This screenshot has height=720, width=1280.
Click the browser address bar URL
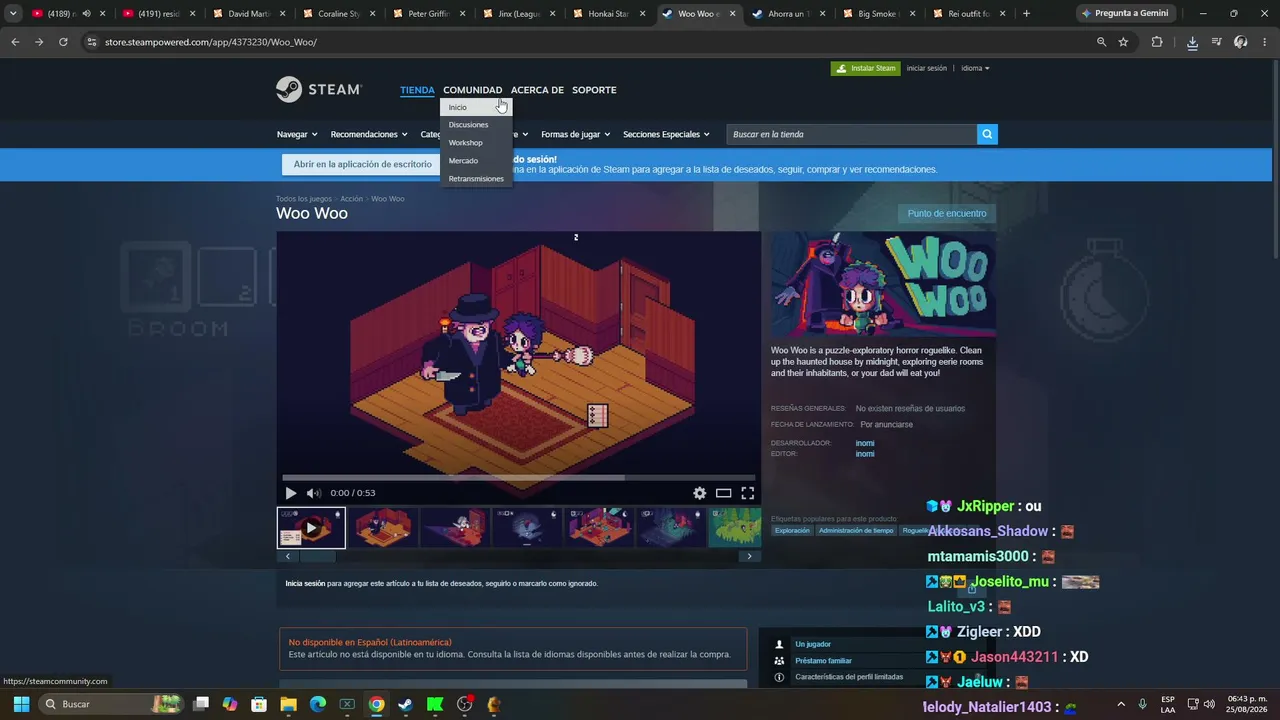coord(211,42)
